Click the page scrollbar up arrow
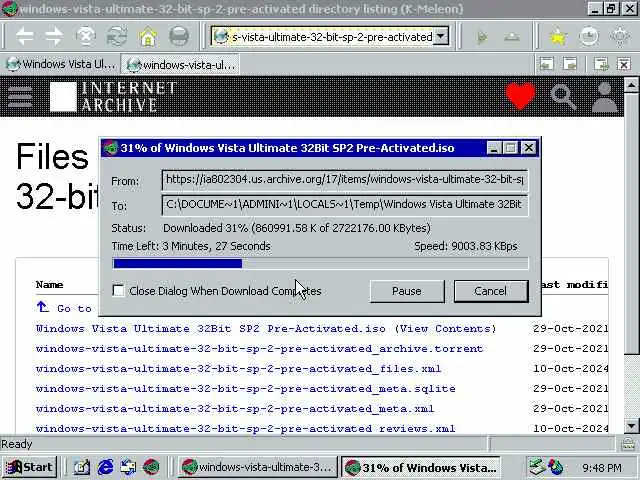This screenshot has height=480, width=640. point(631,85)
